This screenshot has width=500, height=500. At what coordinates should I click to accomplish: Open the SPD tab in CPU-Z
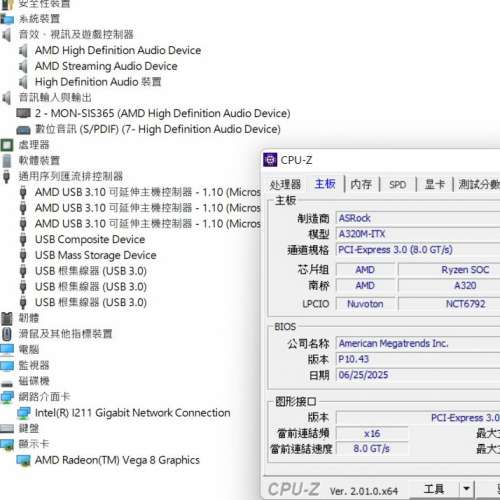397,185
